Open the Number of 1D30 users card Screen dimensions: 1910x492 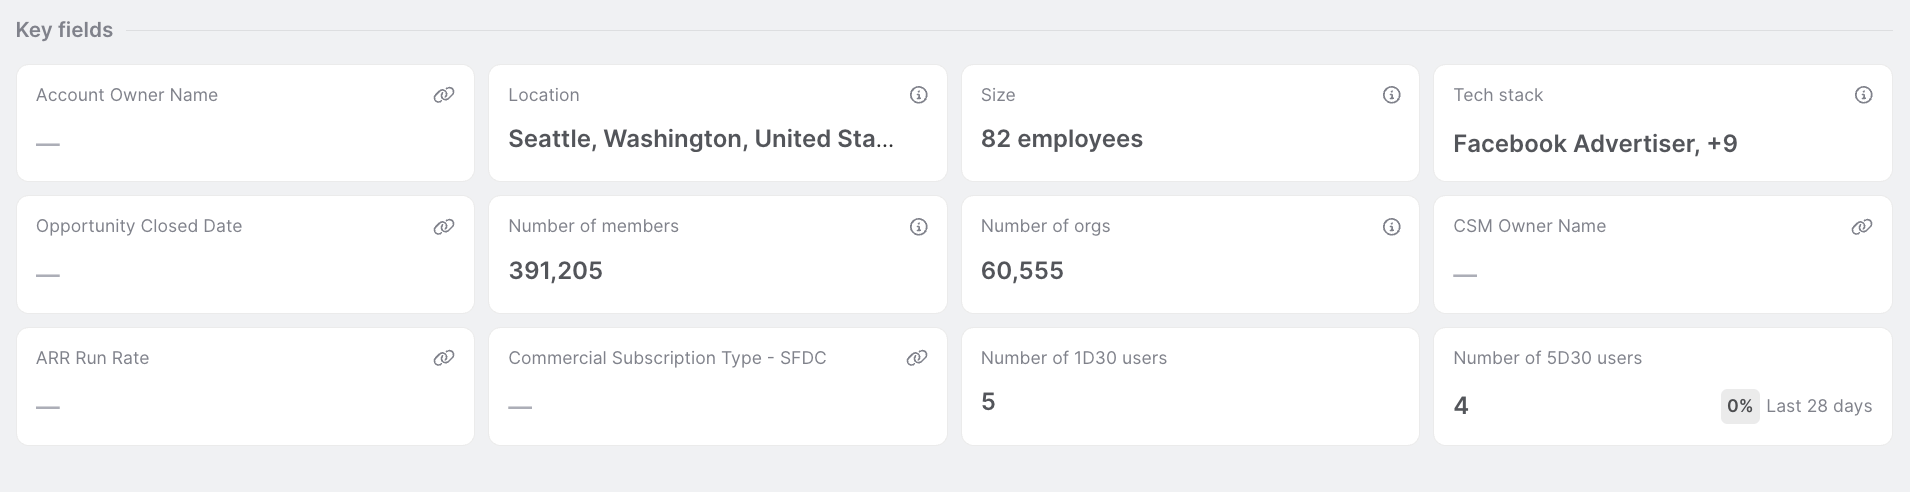(1189, 386)
